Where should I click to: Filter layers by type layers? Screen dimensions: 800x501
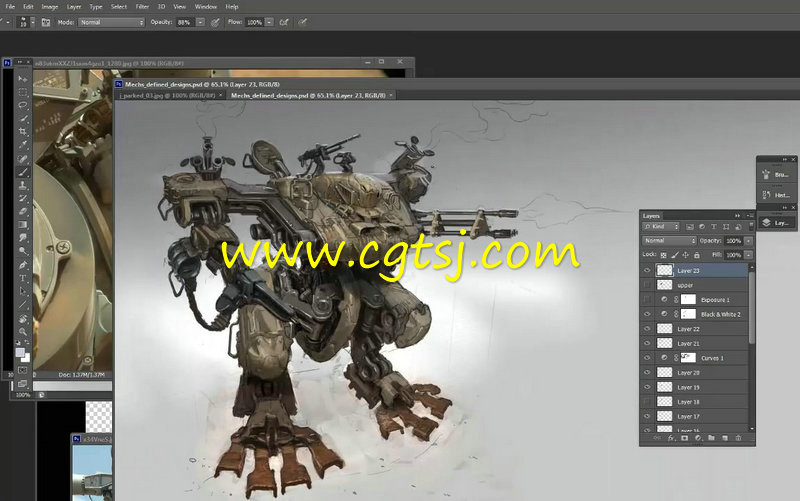click(x=714, y=227)
